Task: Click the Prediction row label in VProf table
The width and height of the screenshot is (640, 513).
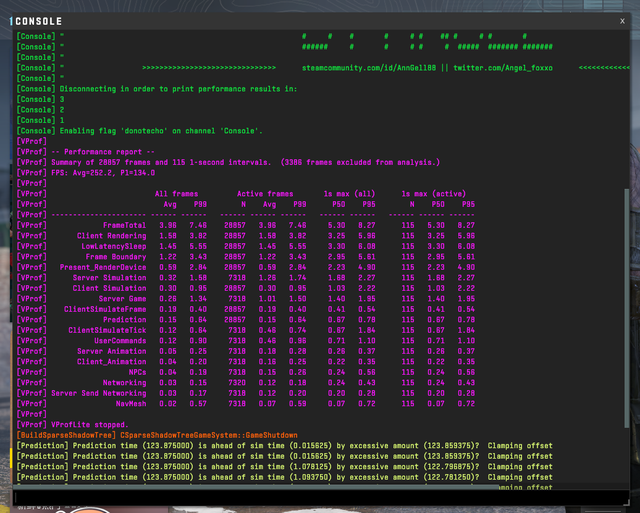Action: pyautogui.click(x=124, y=320)
